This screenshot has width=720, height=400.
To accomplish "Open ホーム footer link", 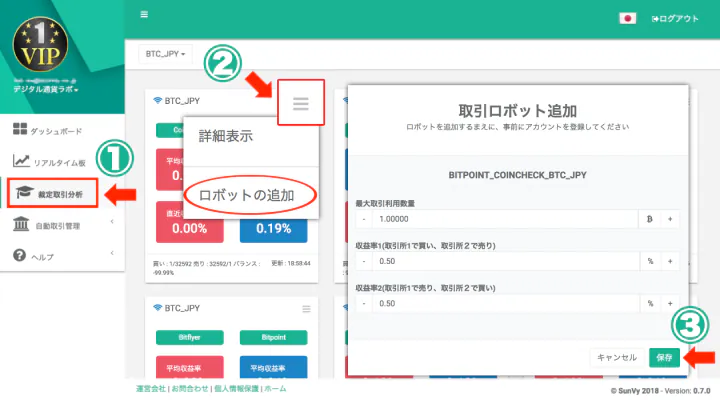I will click(x=276, y=389).
